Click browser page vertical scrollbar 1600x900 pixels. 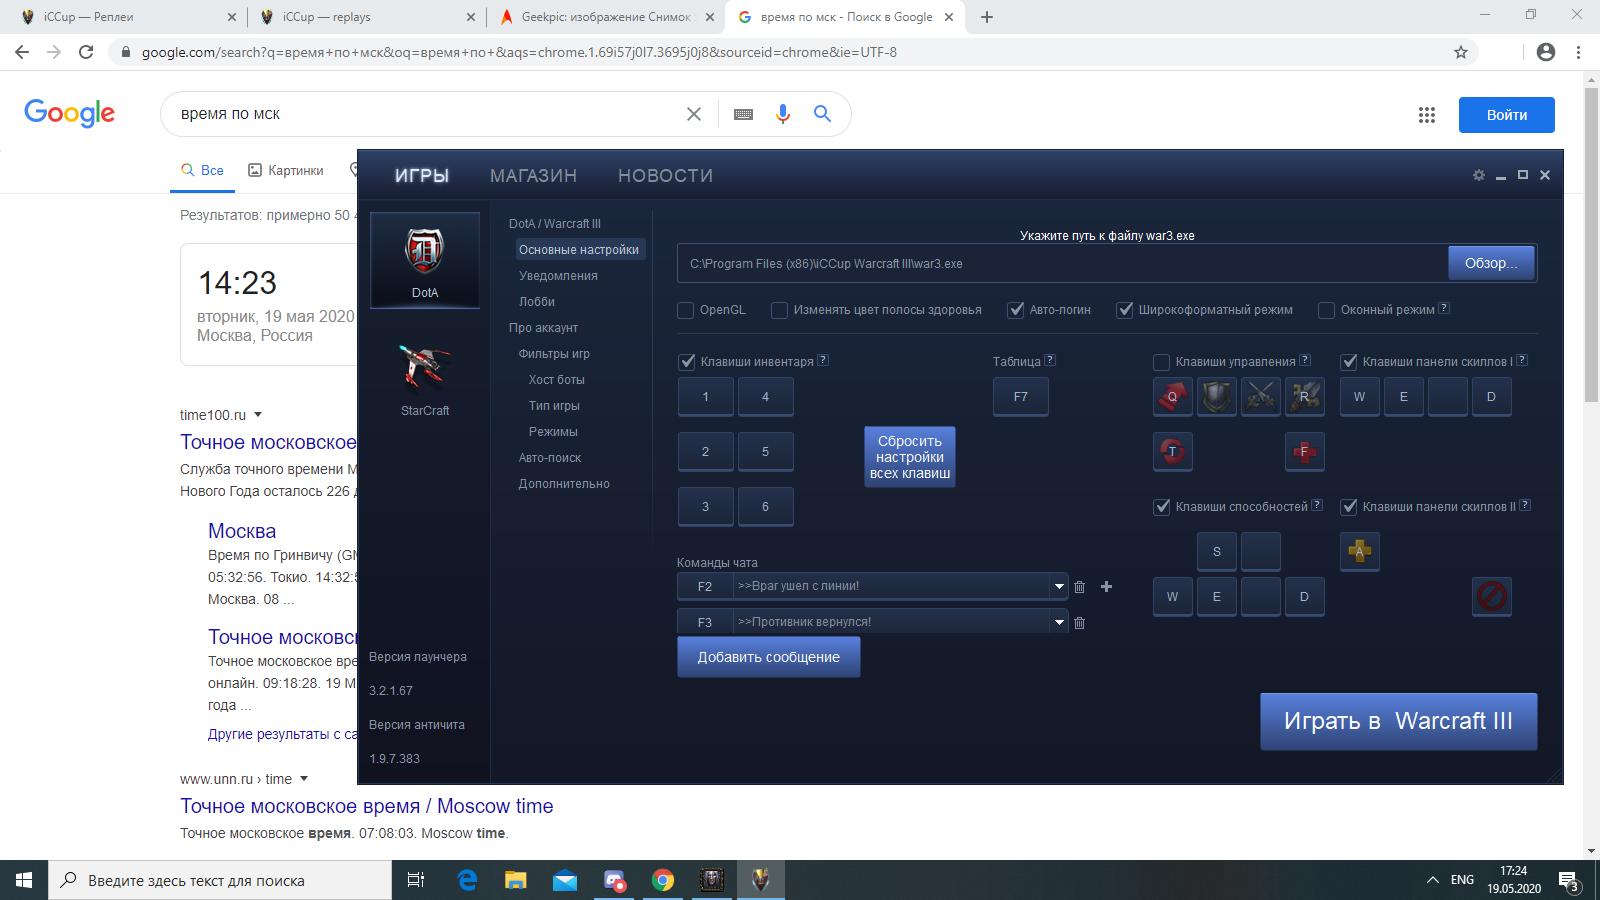pos(1591,245)
